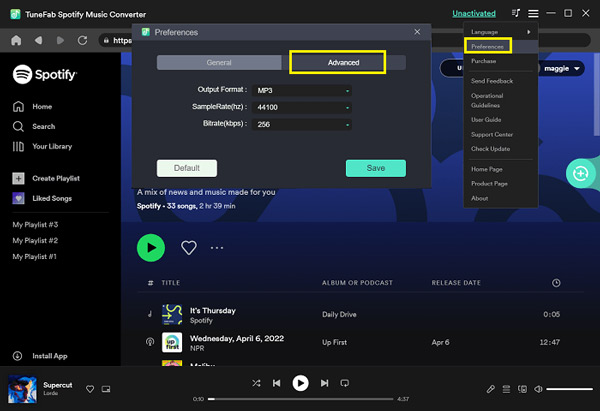This screenshot has width=600, height=411.
Task: Like the playlist with the heart icon
Action: (x=189, y=248)
